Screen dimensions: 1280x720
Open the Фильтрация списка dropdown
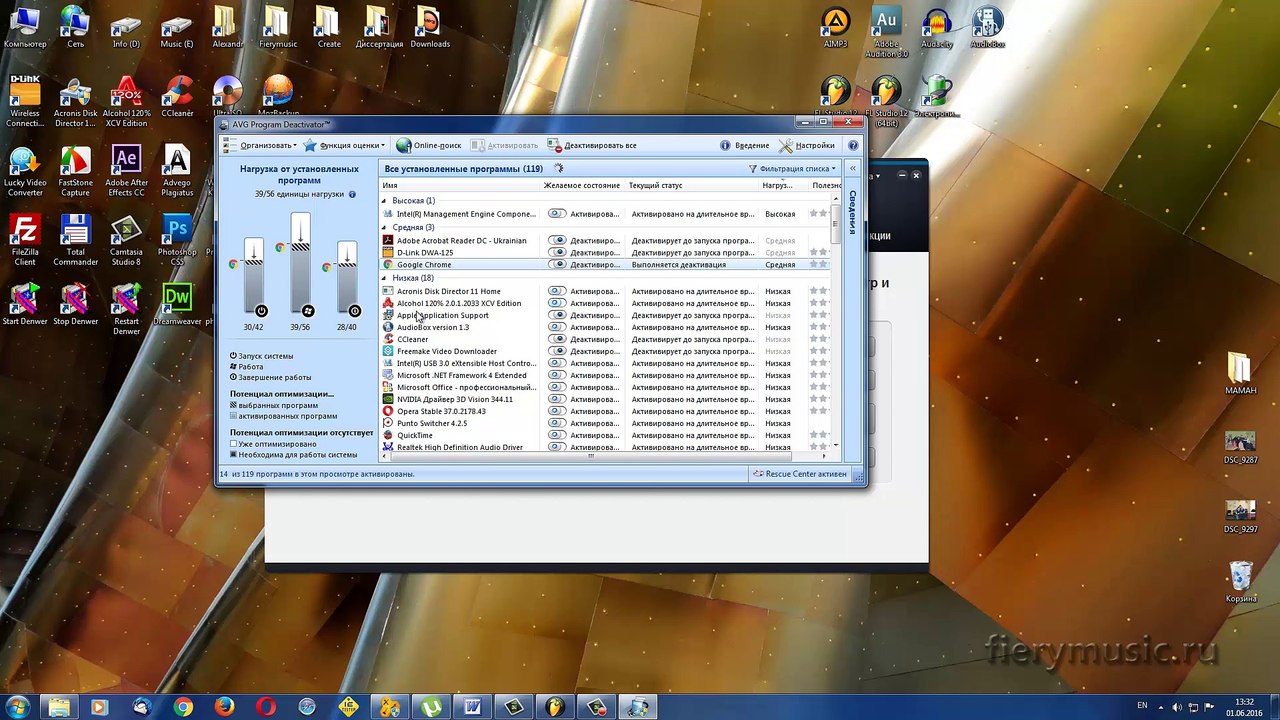792,169
